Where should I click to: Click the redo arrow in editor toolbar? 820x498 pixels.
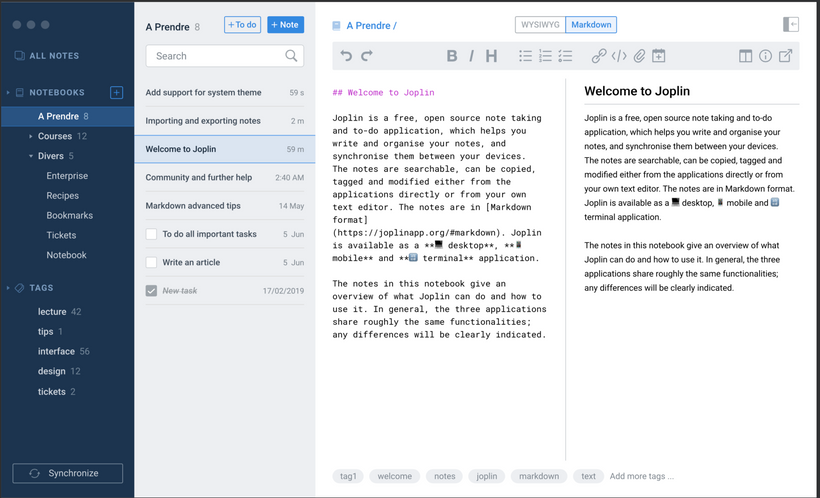click(367, 55)
